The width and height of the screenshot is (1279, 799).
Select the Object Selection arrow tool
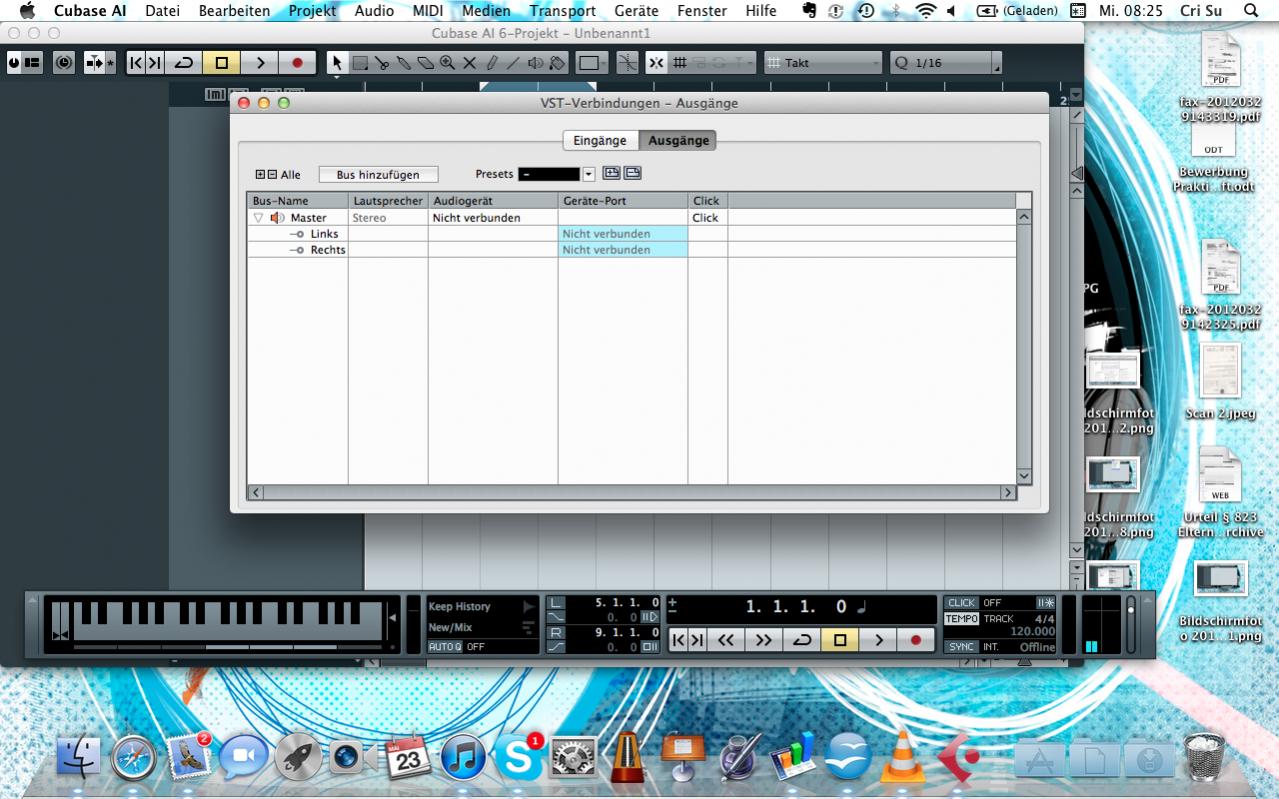click(x=337, y=62)
